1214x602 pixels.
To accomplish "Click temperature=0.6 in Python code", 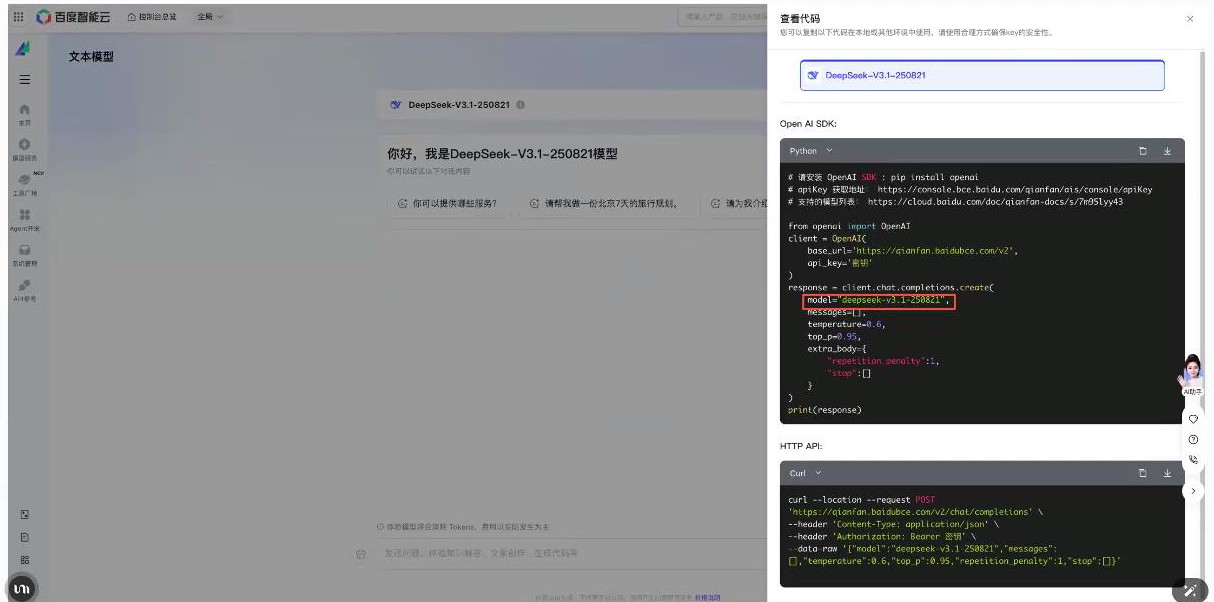I will [x=846, y=324].
